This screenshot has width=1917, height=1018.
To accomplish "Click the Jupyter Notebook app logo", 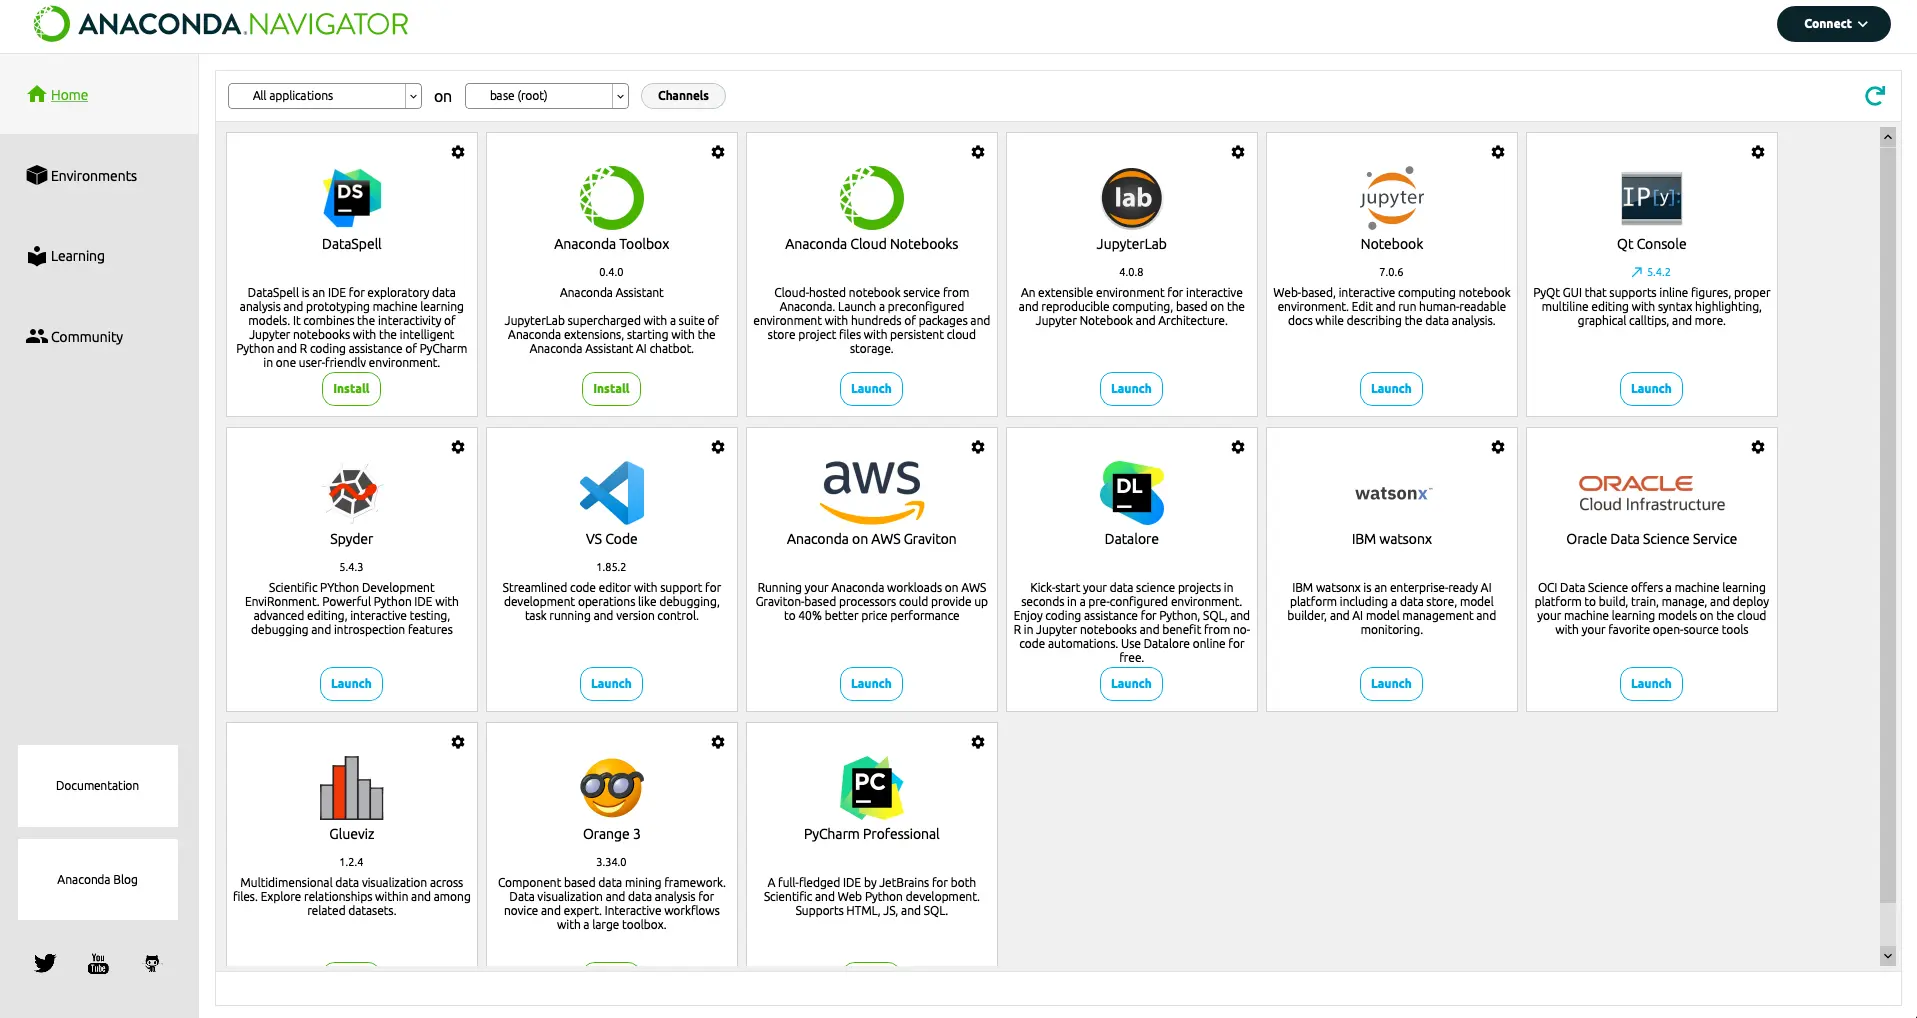I will [x=1392, y=197].
